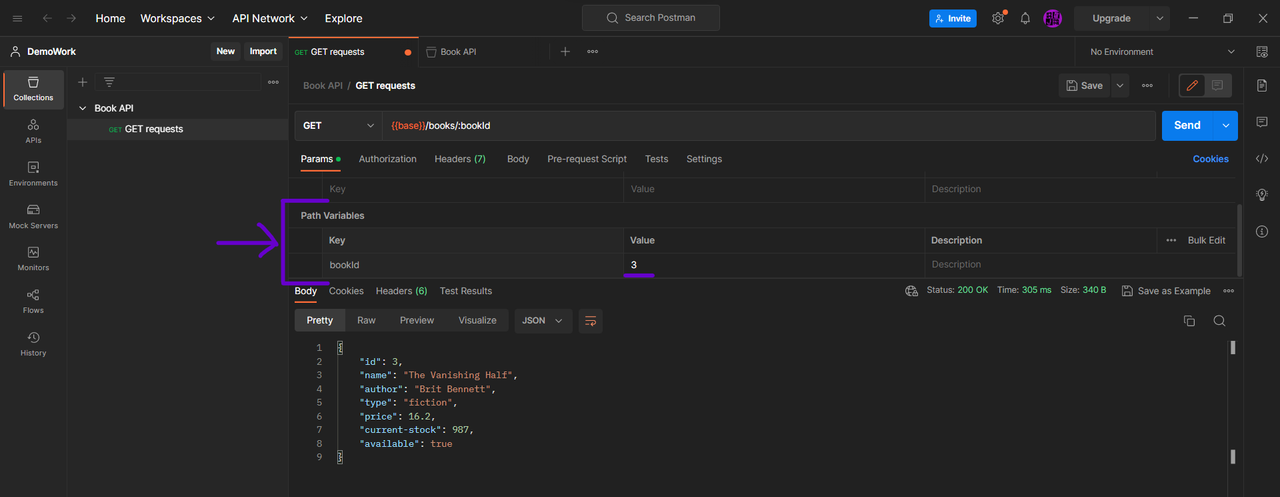Open path variables column options dots
Viewport: 1280px width, 497px height.
(1171, 240)
